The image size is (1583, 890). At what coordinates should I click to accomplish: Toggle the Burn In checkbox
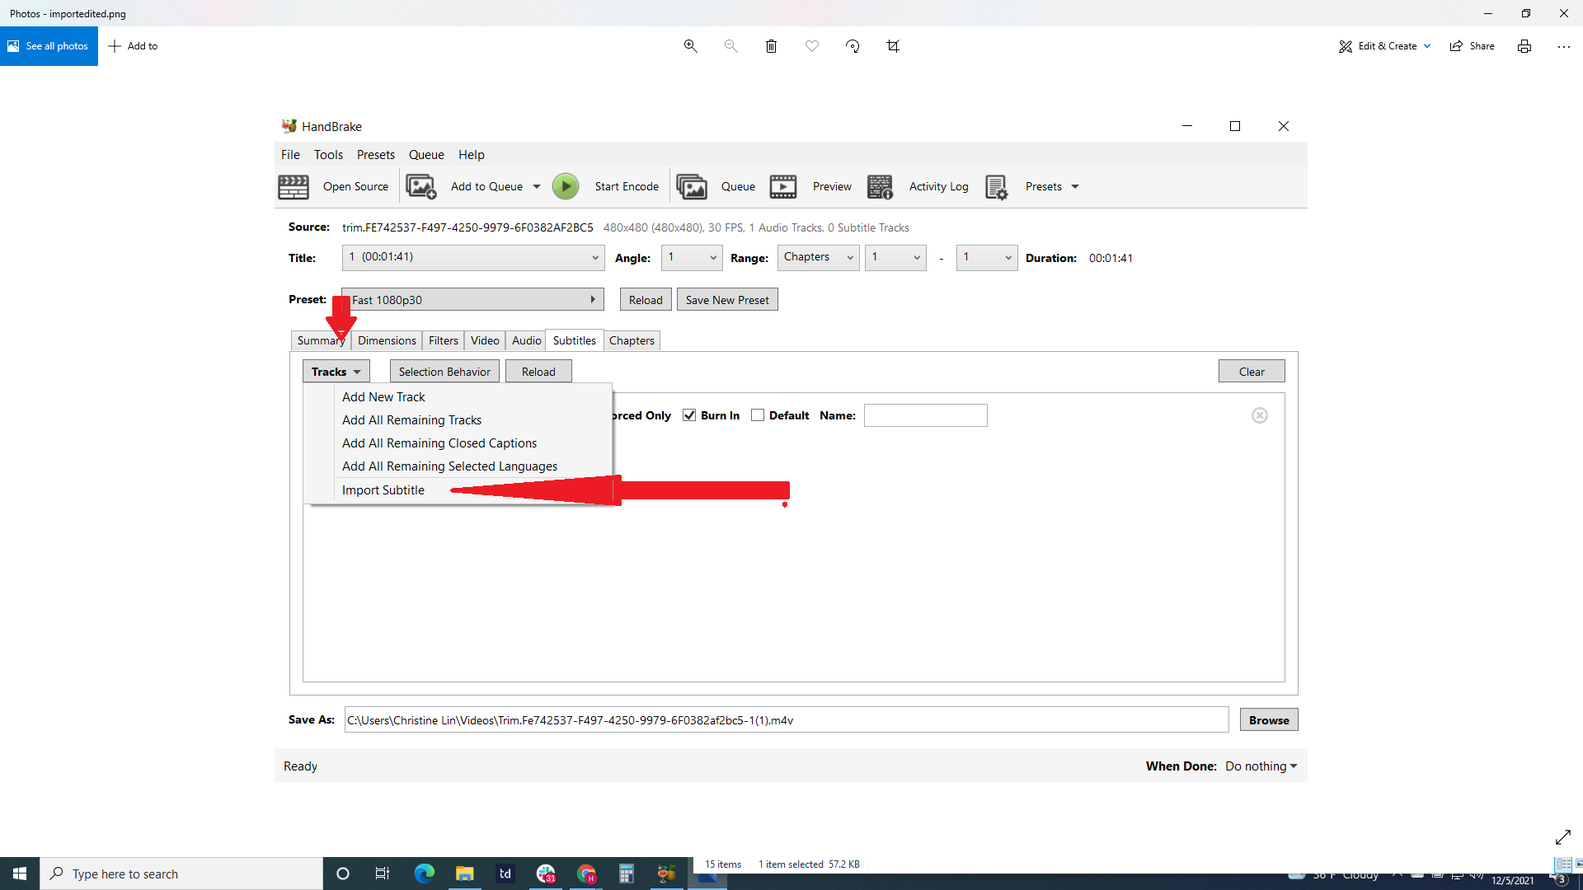click(689, 415)
